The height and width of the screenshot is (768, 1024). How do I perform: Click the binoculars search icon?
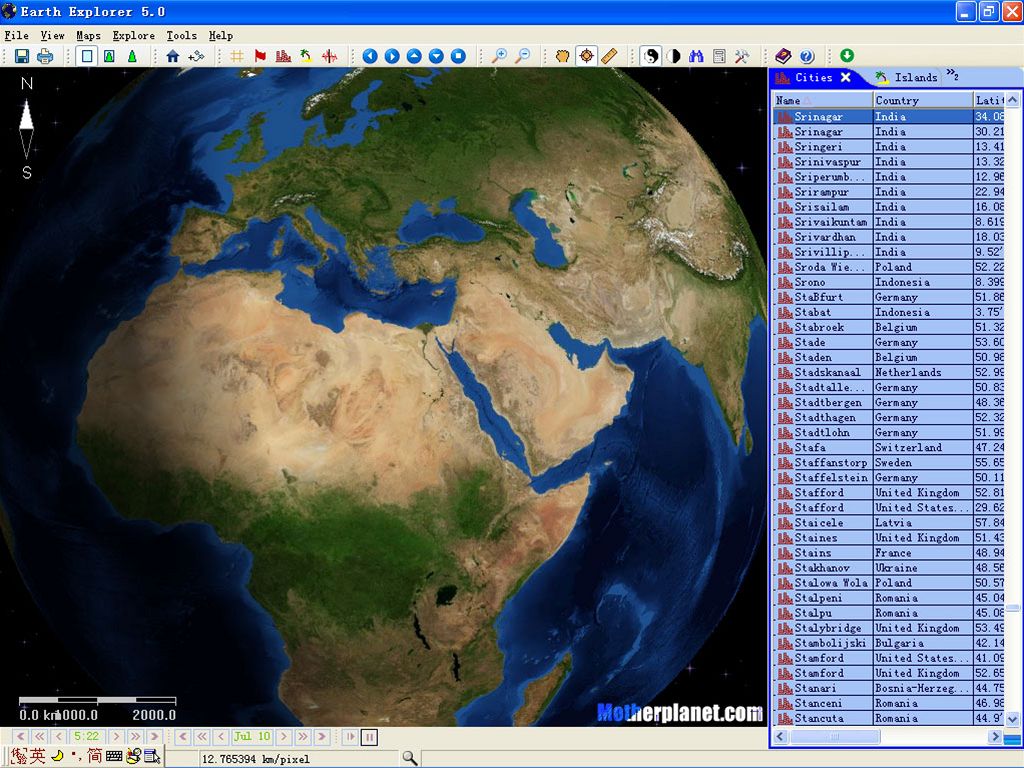(696, 56)
